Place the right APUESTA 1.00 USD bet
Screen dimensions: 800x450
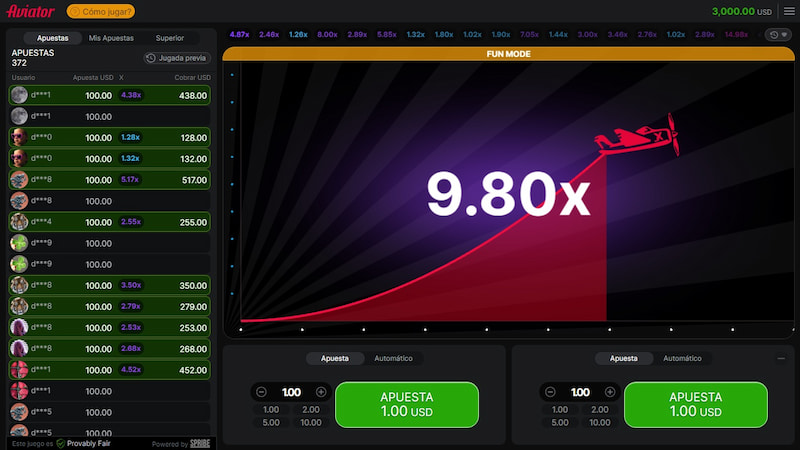pos(695,405)
